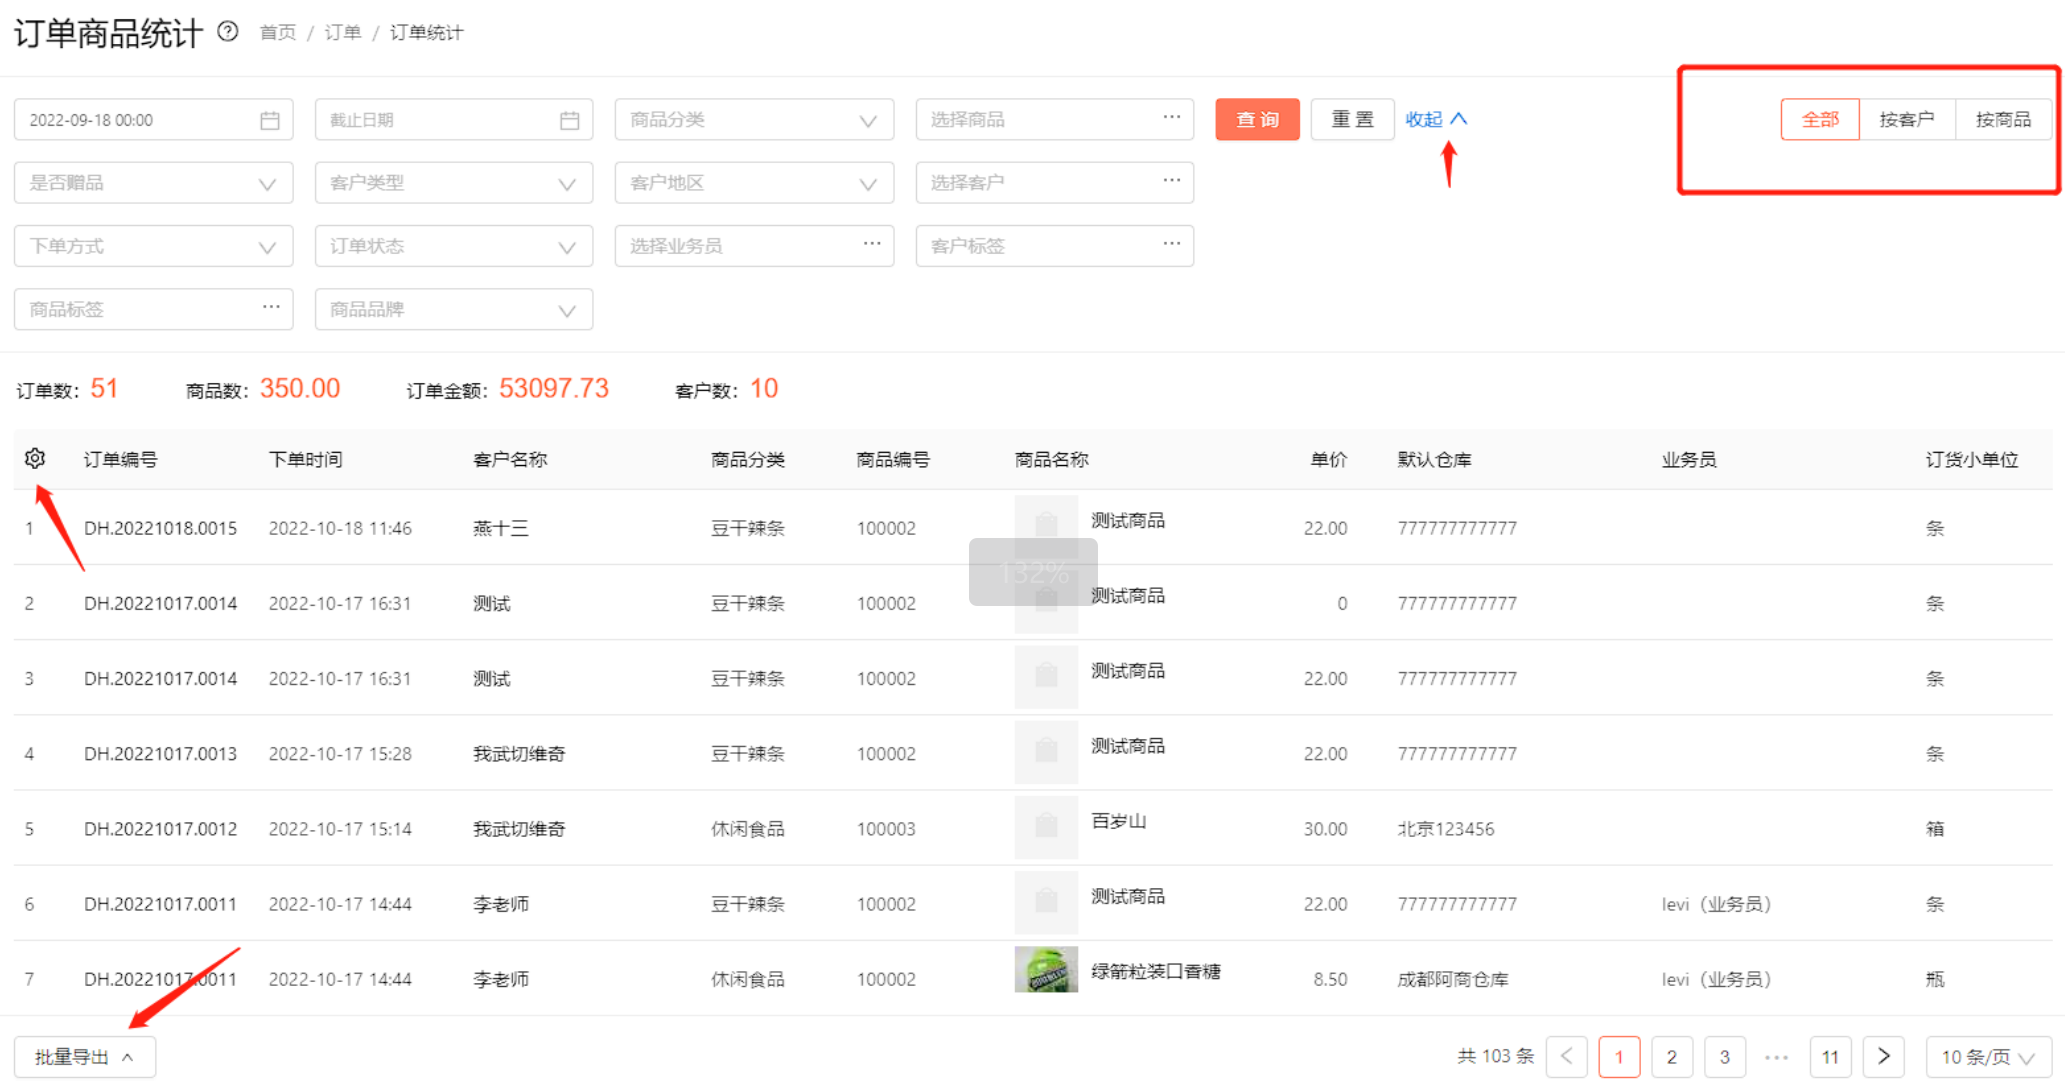The image size is (2065, 1087).
Task: Expand the 下单方式 dropdown
Action: pos(154,246)
